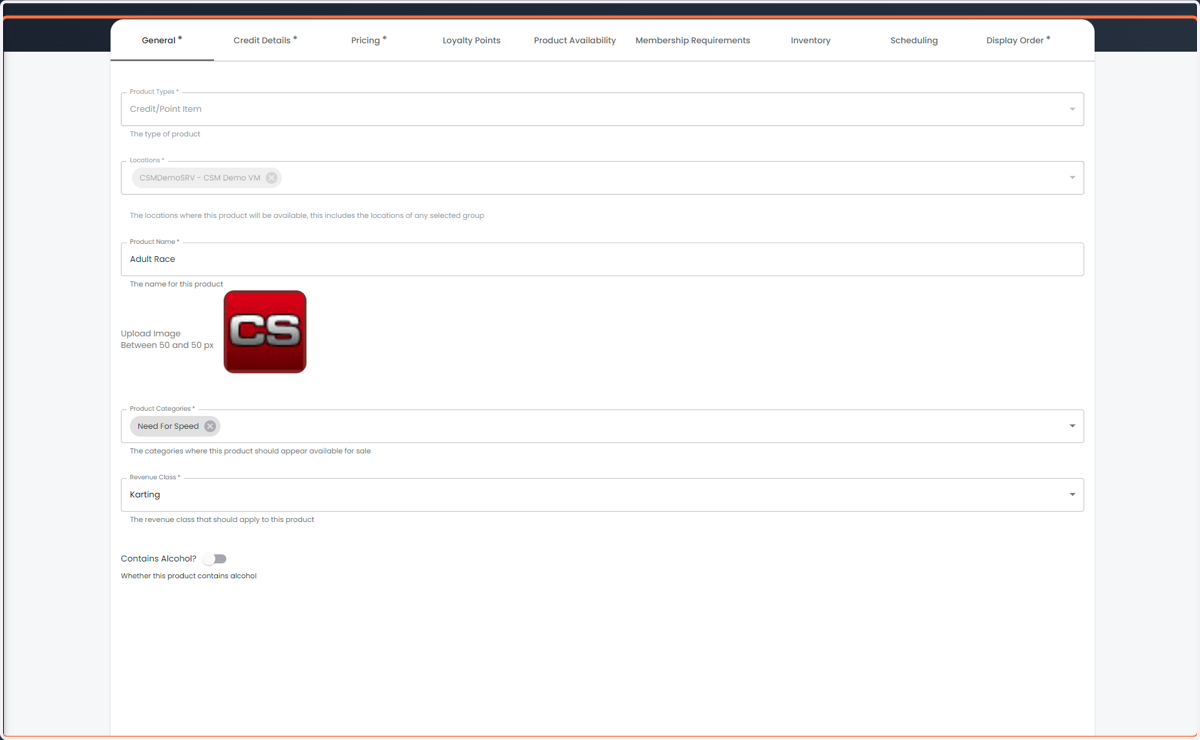1200x740 pixels.
Task: Click the 'The name for this product' helper text
Action: (176, 284)
